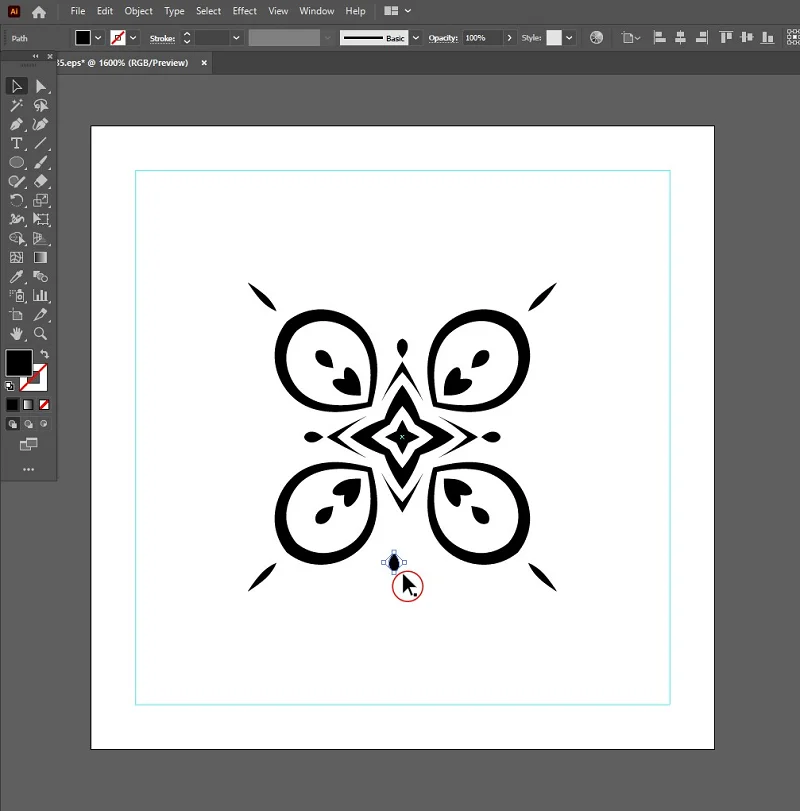
Task: Switch to Draw Inside mode
Action: pos(44,424)
